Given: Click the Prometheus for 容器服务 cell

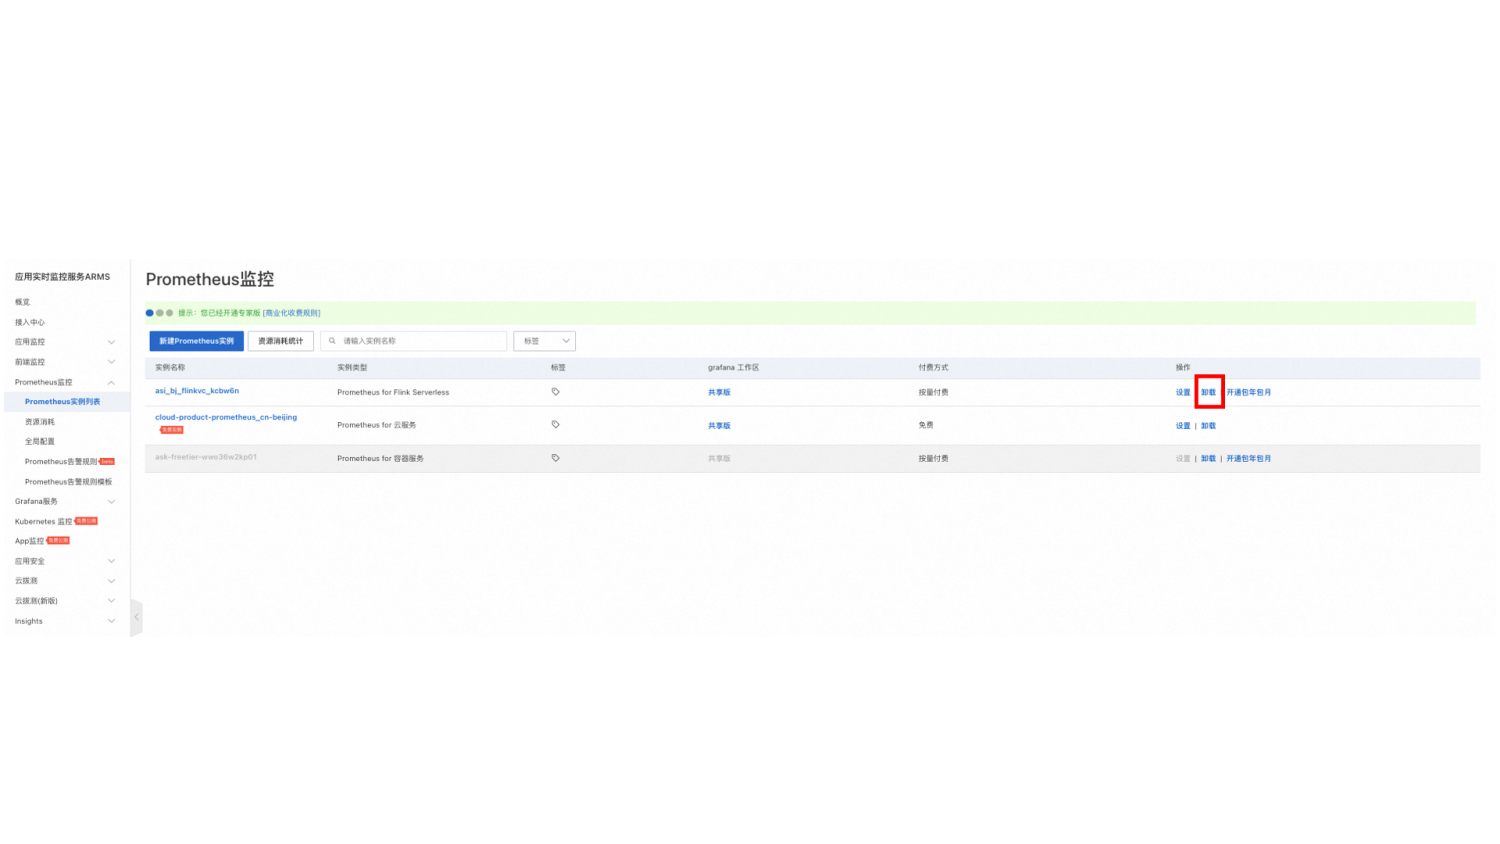Looking at the screenshot, I should coord(380,458).
